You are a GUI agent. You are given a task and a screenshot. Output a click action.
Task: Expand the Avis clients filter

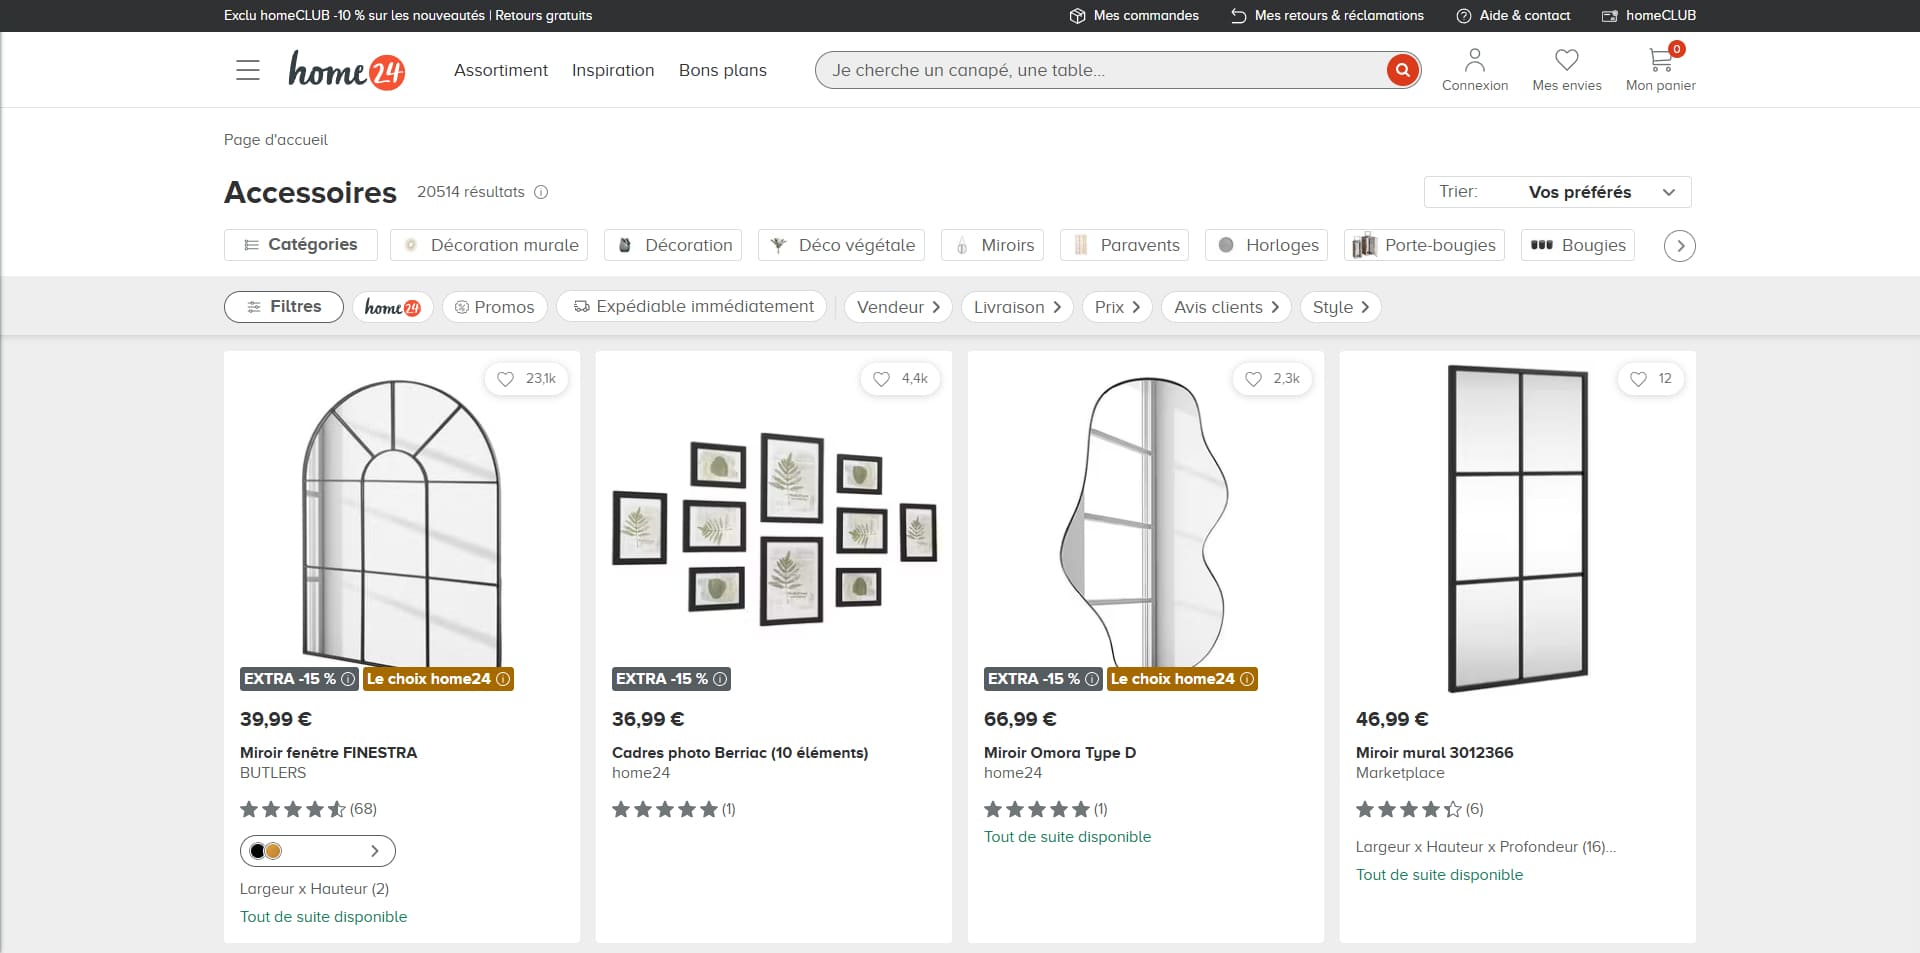point(1226,307)
